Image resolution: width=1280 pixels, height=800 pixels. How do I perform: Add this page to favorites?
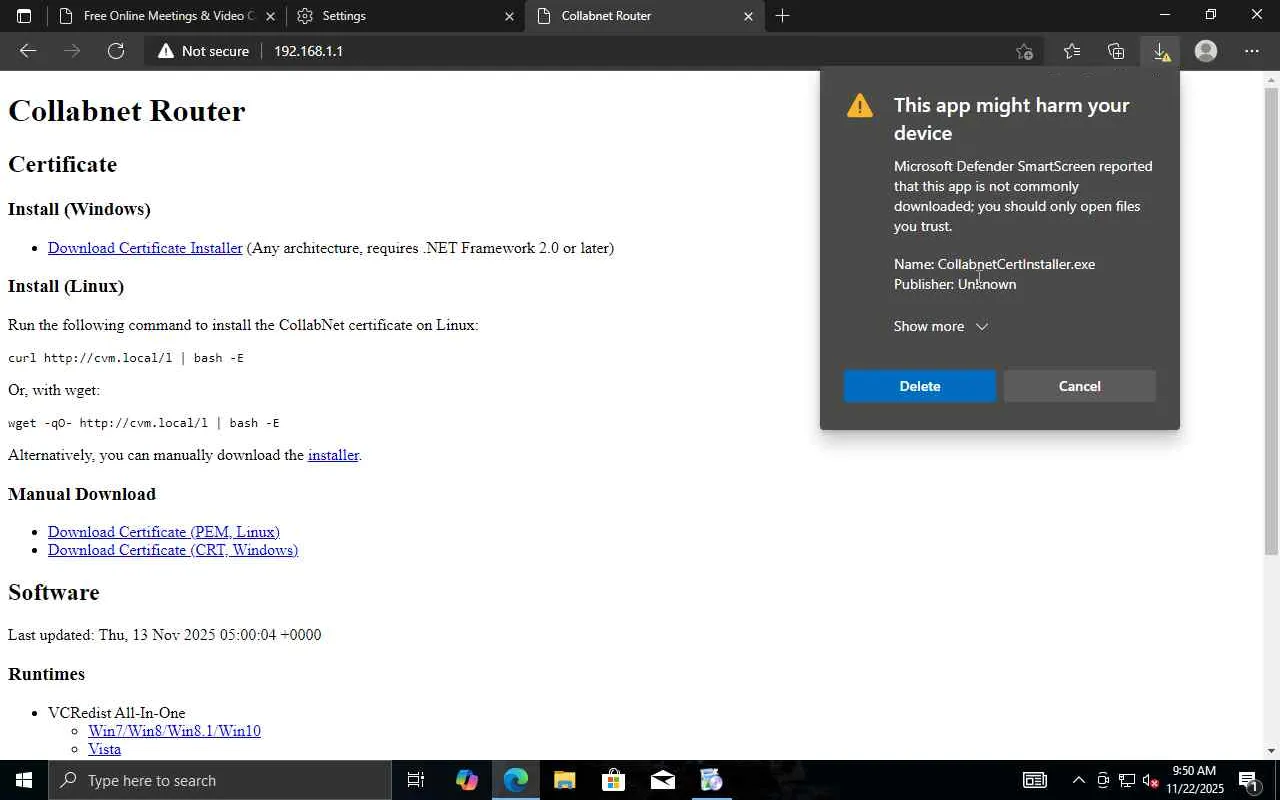click(x=1024, y=51)
